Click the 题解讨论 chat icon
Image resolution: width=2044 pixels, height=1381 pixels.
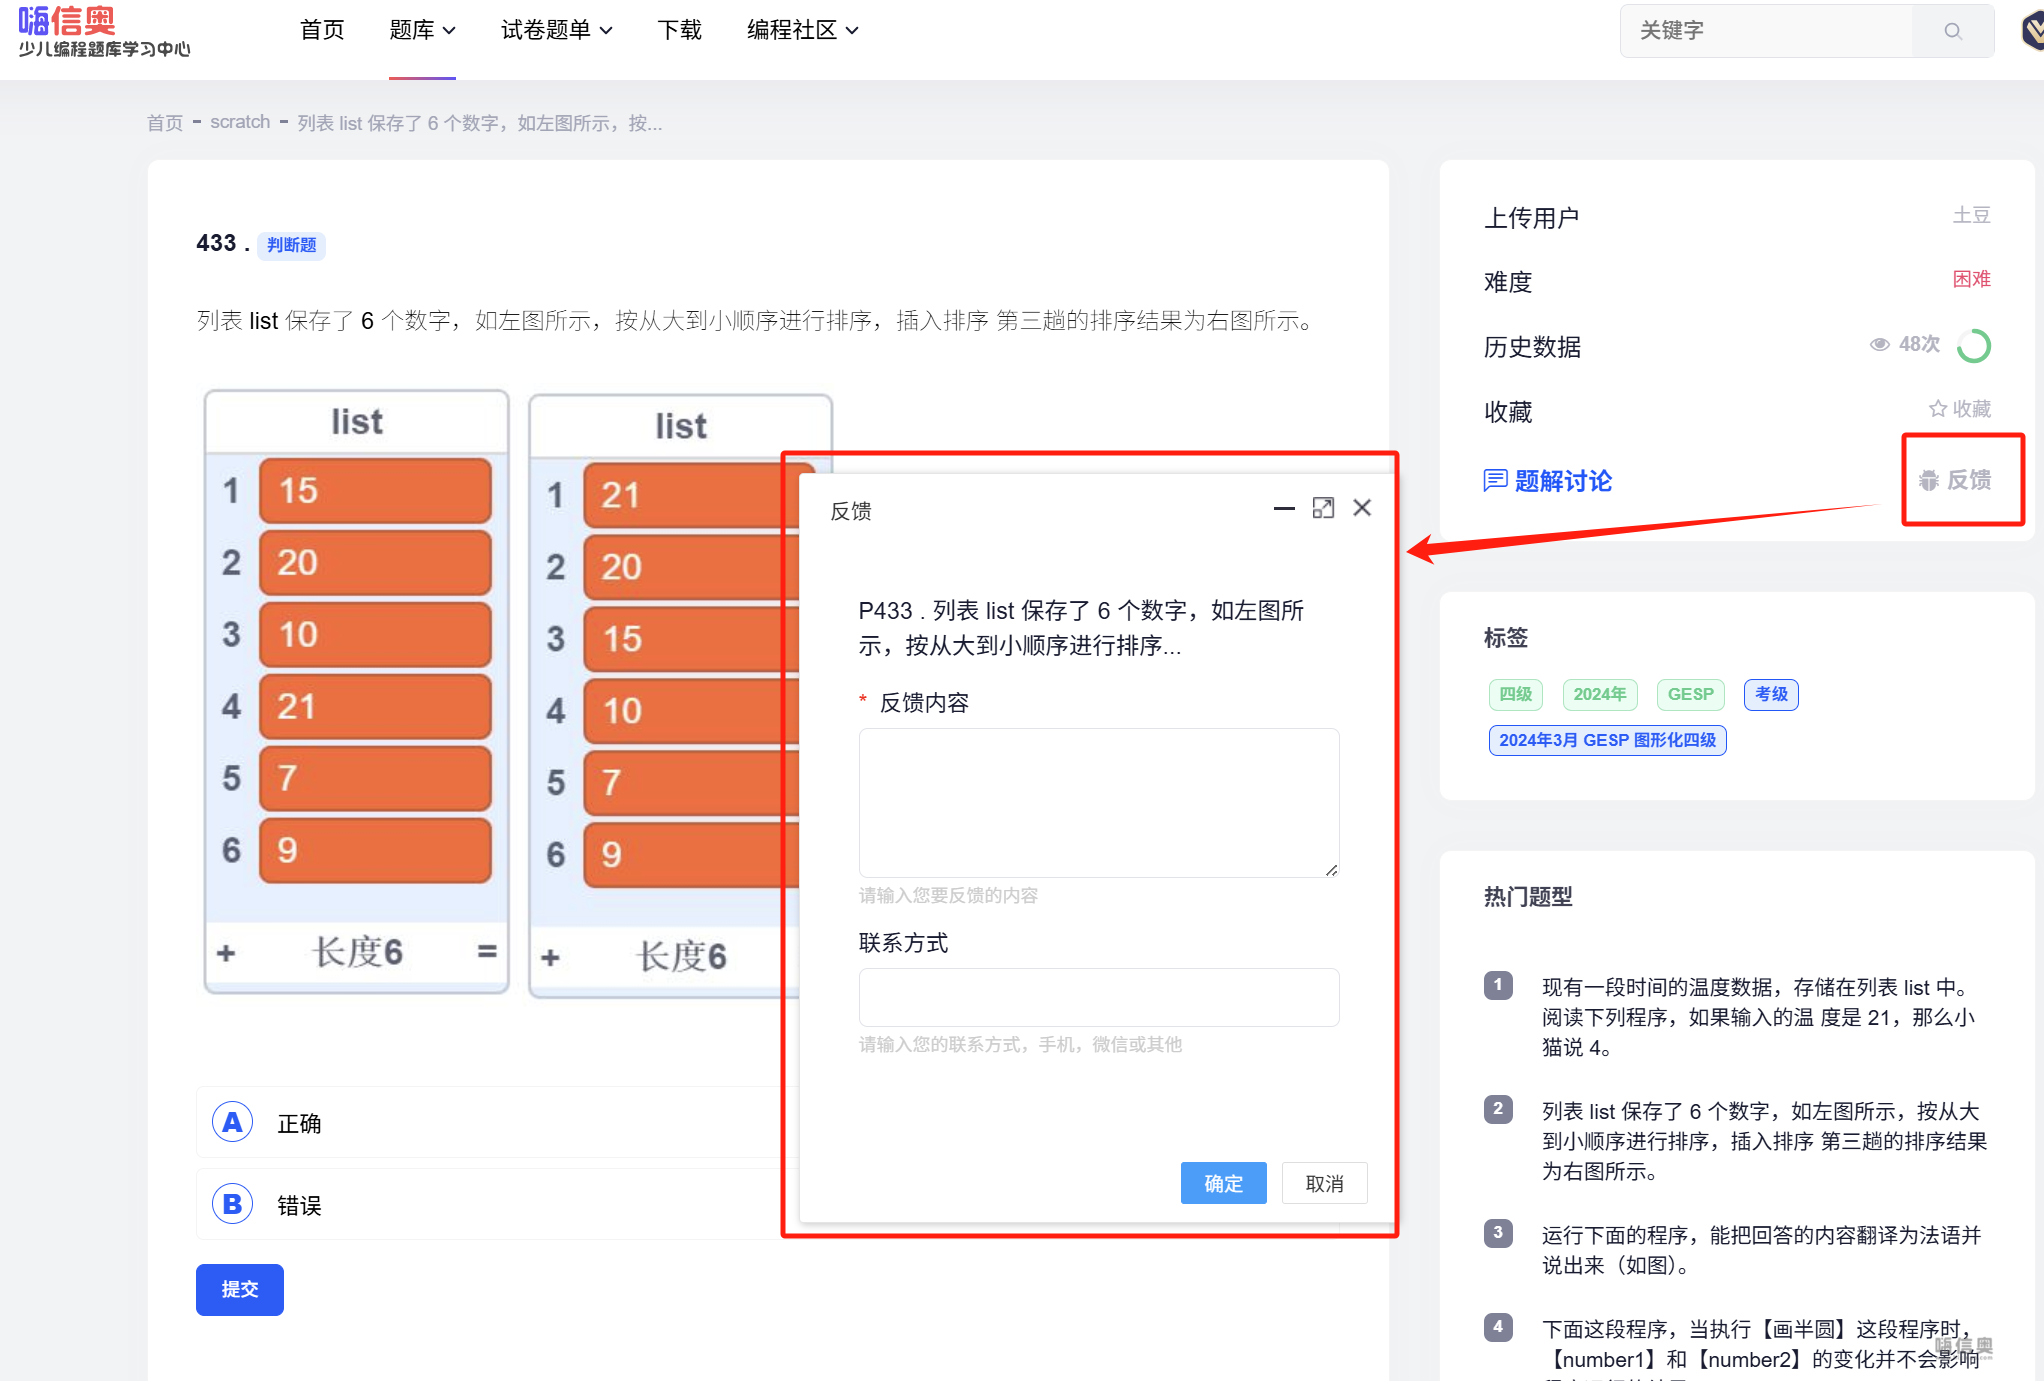[x=1495, y=481]
